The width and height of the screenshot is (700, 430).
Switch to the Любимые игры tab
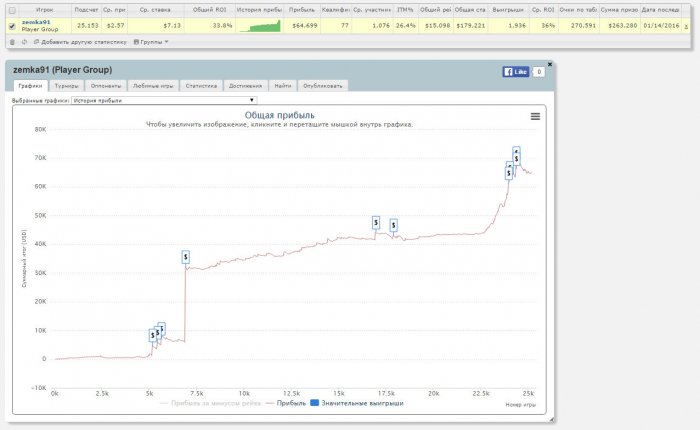[x=153, y=86]
